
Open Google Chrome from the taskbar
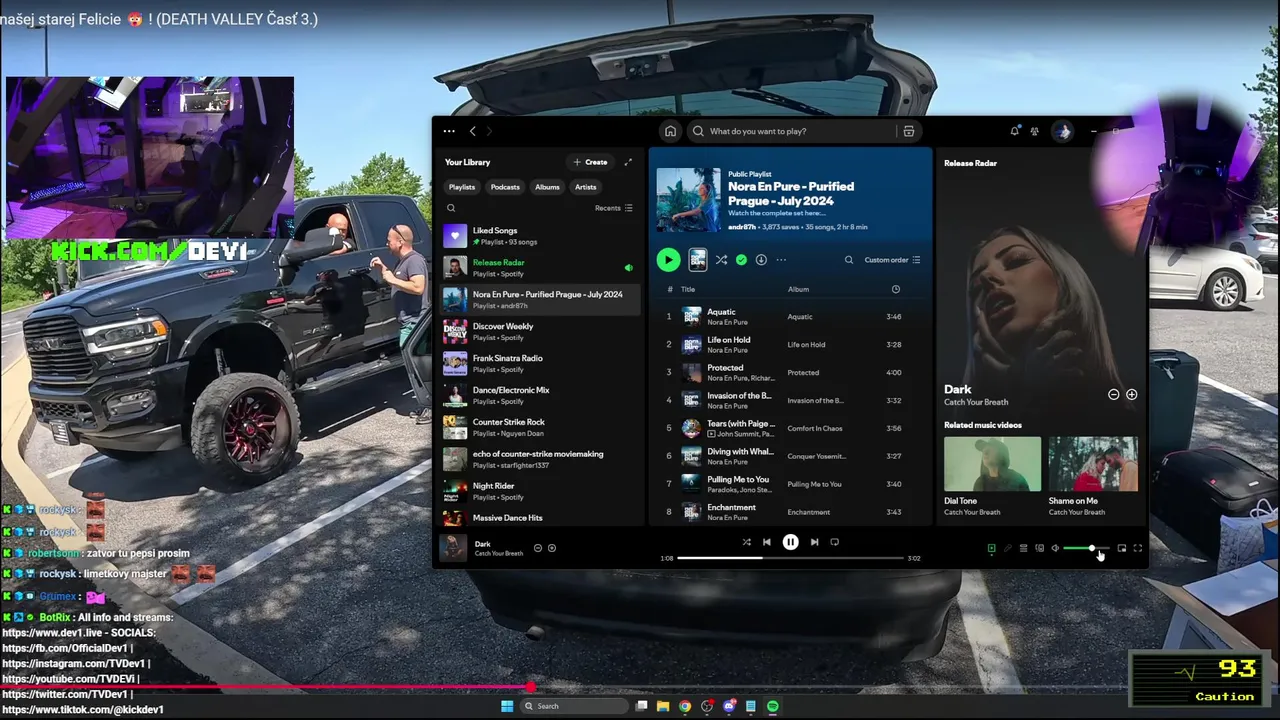point(685,706)
